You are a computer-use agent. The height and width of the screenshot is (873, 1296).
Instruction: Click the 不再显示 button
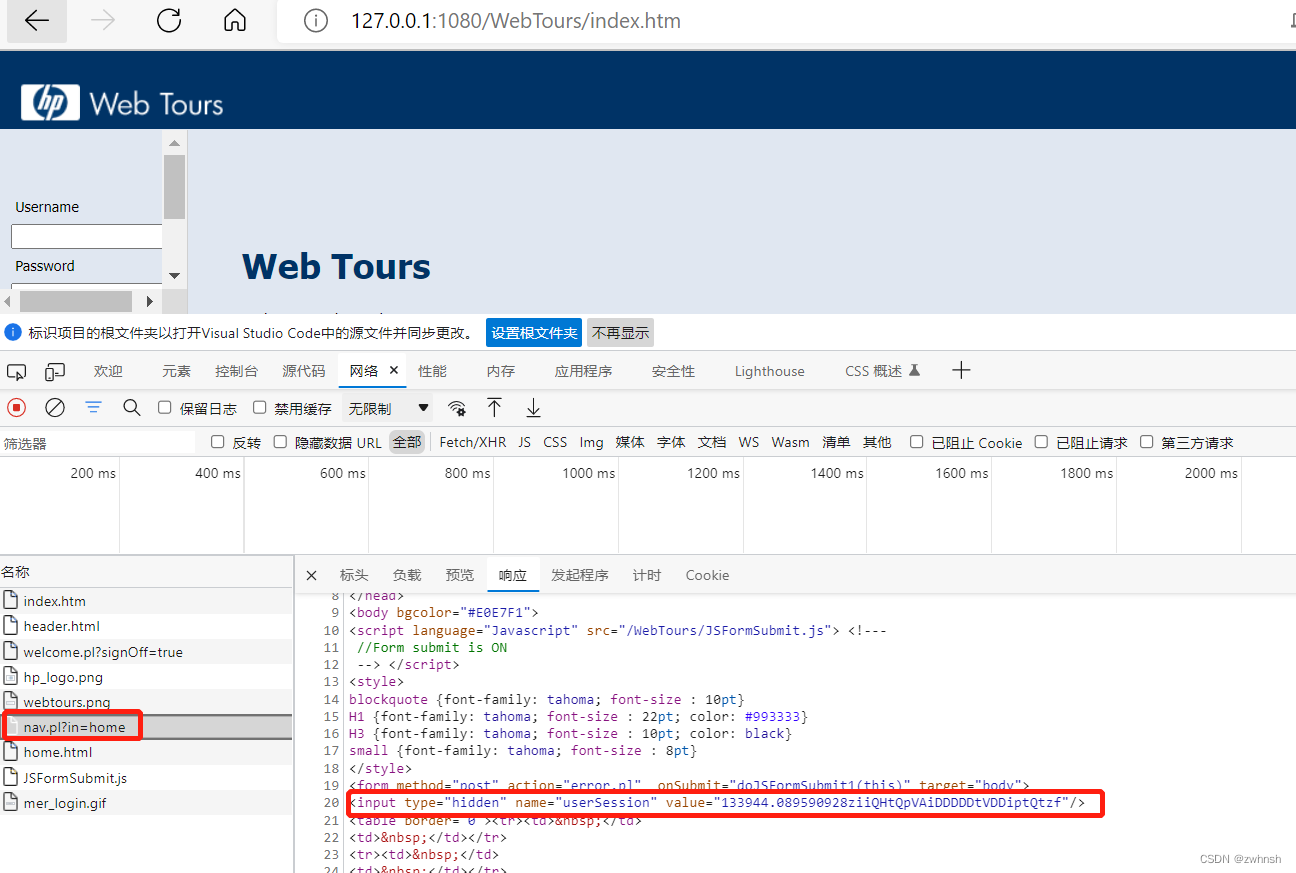click(620, 333)
